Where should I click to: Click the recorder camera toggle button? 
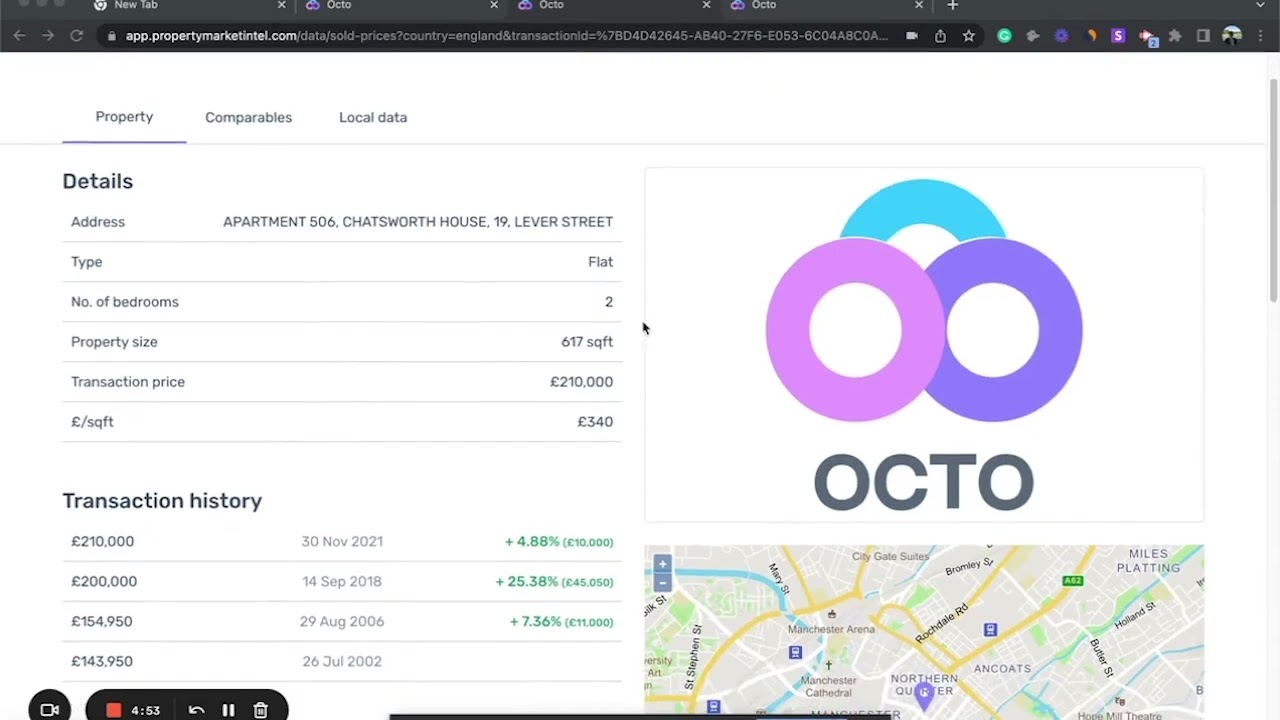(x=49, y=710)
